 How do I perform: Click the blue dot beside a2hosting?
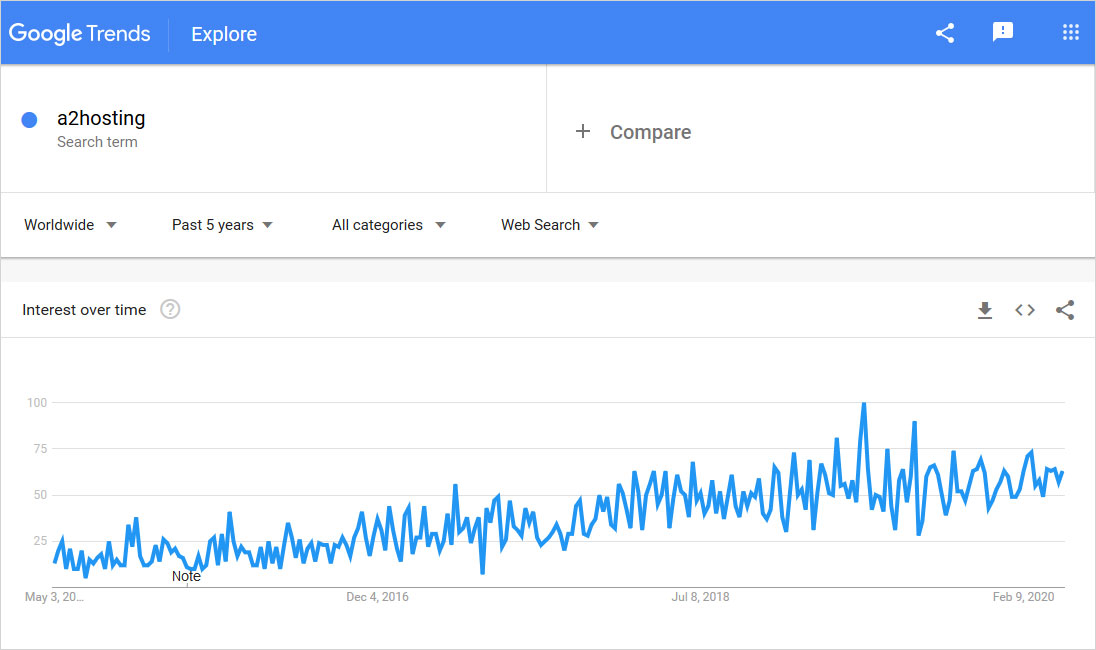(x=29, y=120)
